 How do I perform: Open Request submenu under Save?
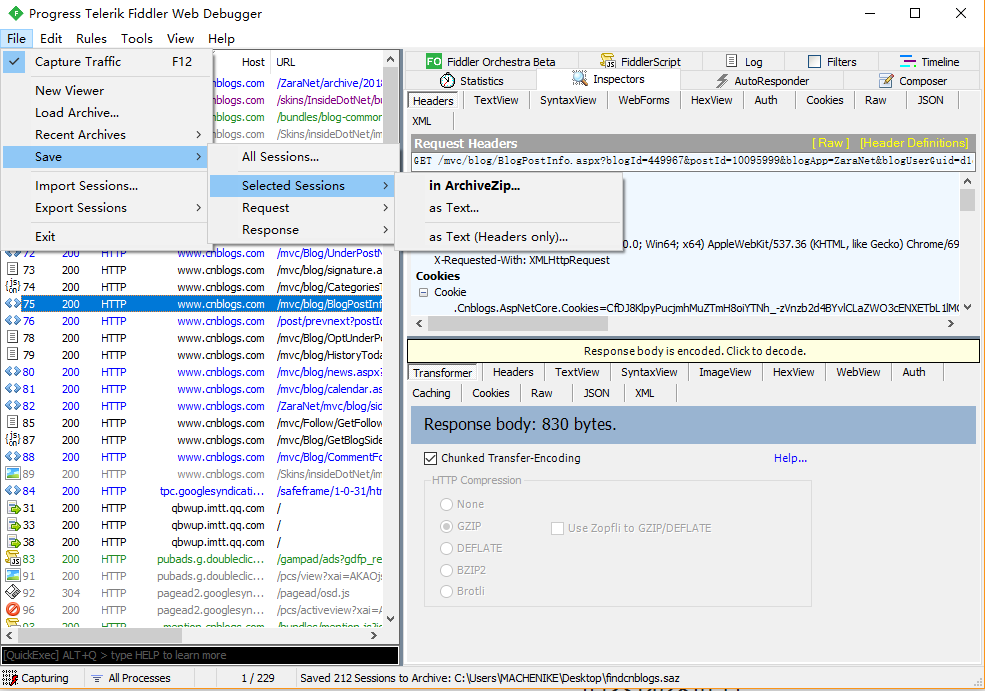pyautogui.click(x=302, y=207)
